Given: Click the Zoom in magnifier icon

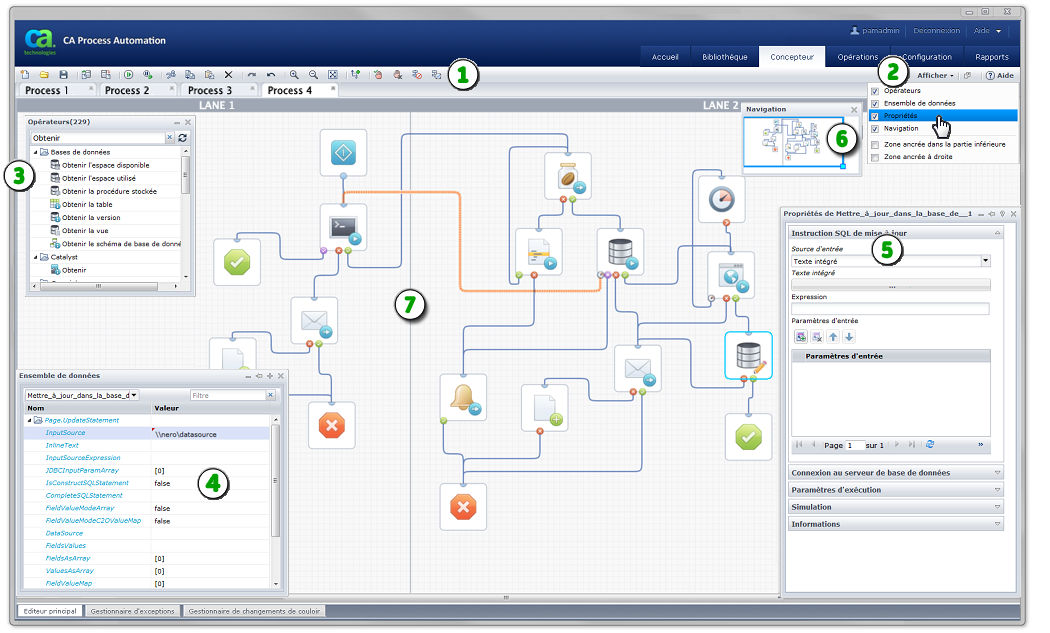Looking at the screenshot, I should (295, 76).
